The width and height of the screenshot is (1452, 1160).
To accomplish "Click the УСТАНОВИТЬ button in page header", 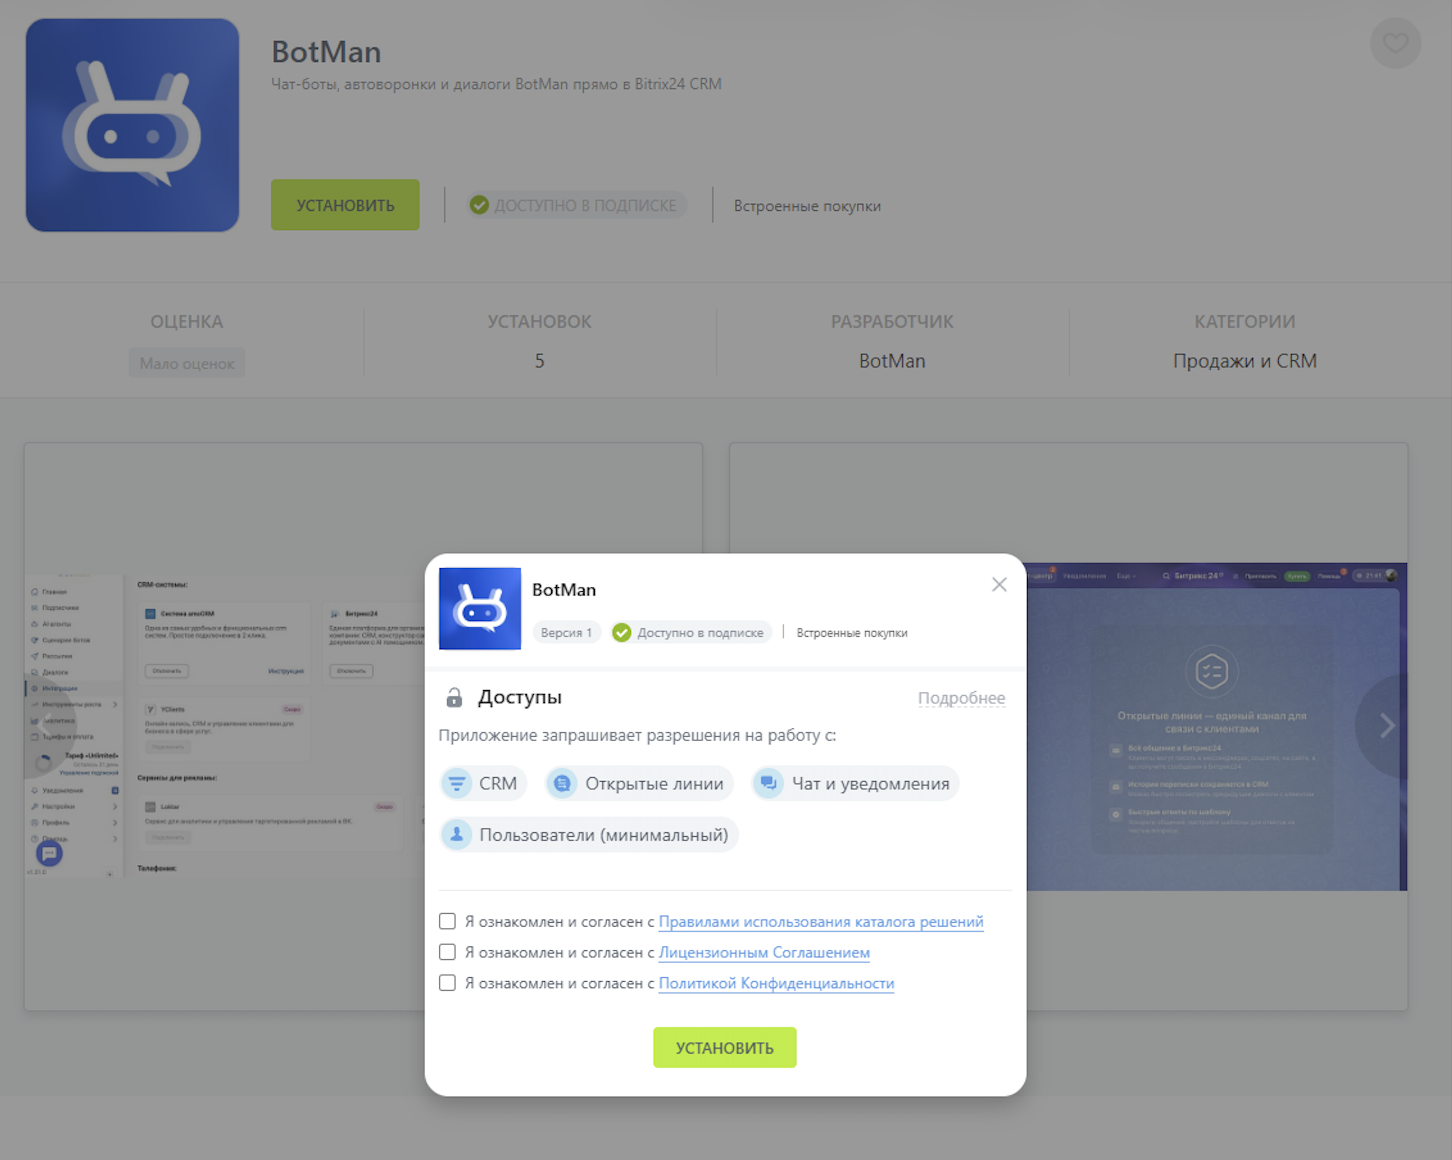I will point(345,205).
